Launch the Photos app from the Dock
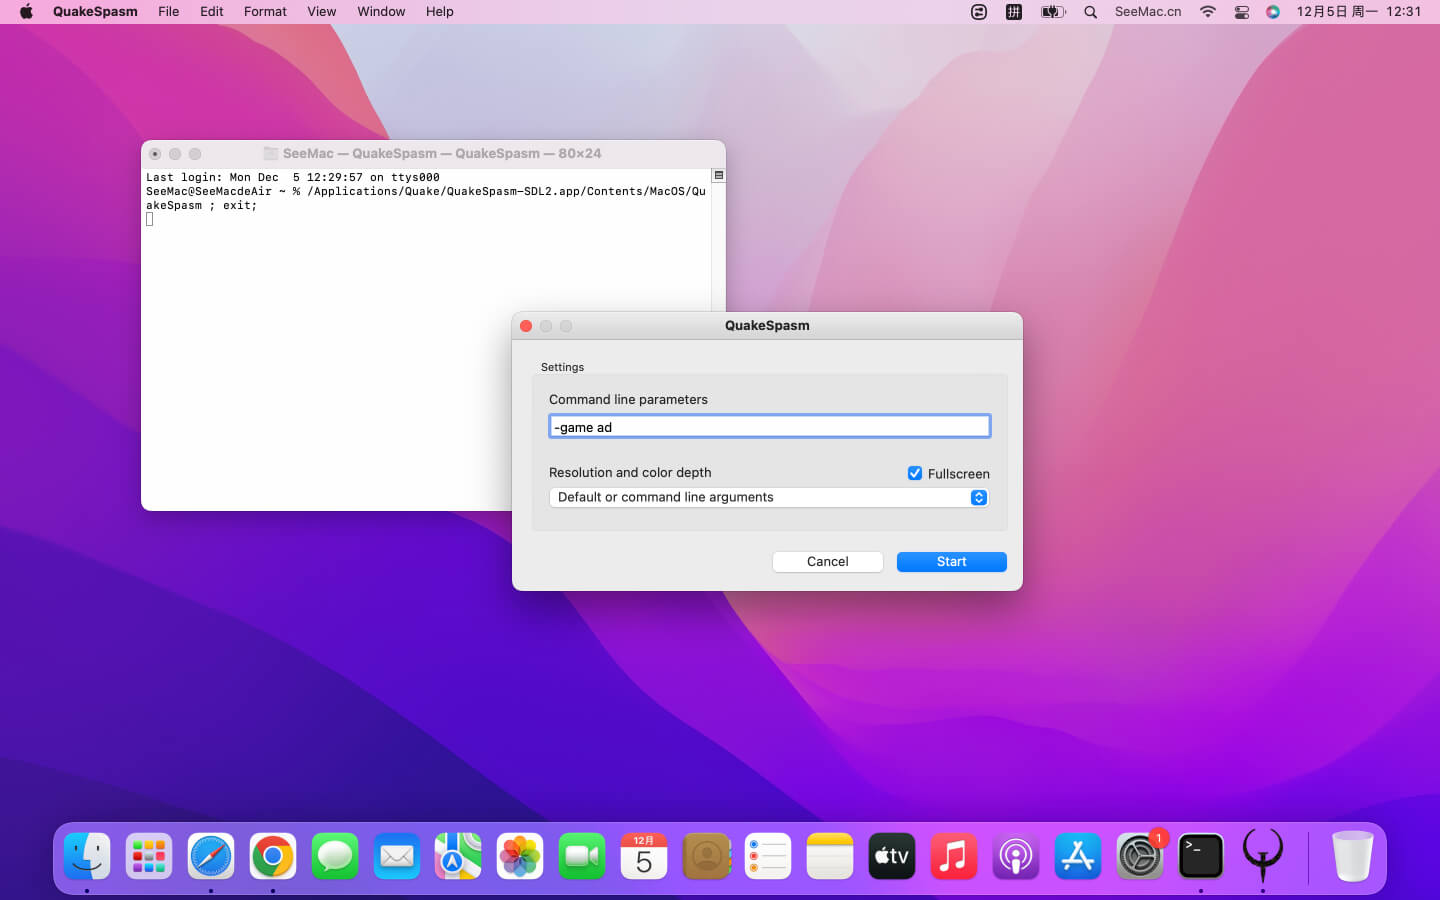The width and height of the screenshot is (1440, 900). click(x=520, y=856)
